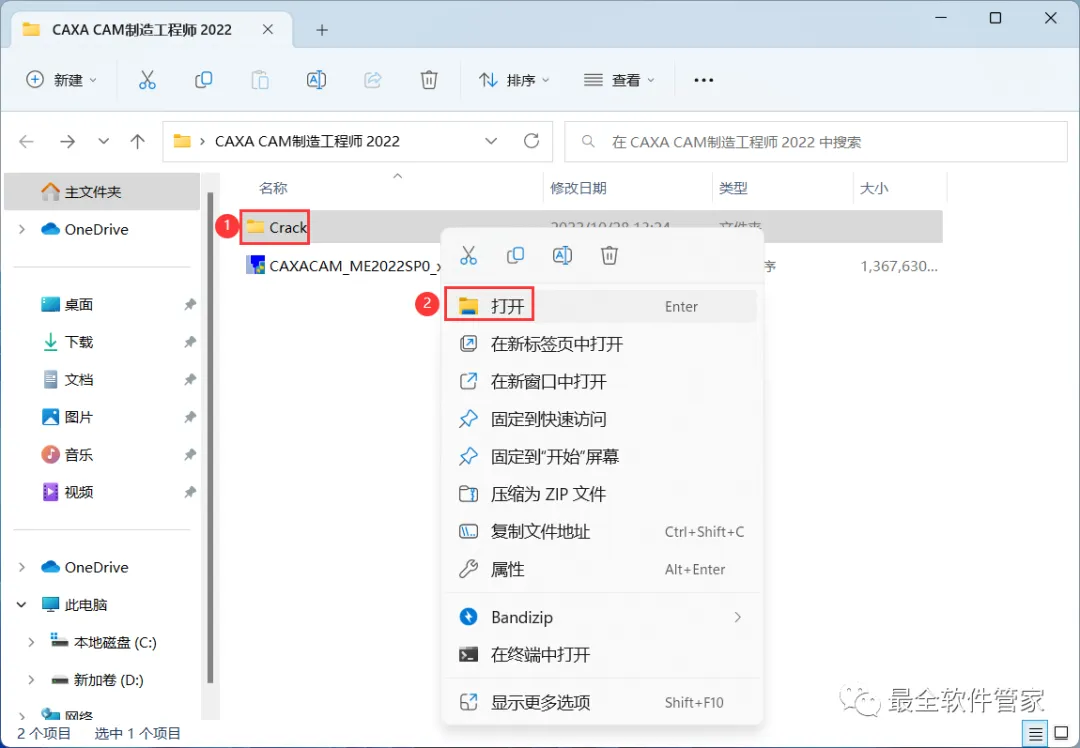Choose Open (打开) in the context menu
This screenshot has height=748, width=1080.
[601, 306]
